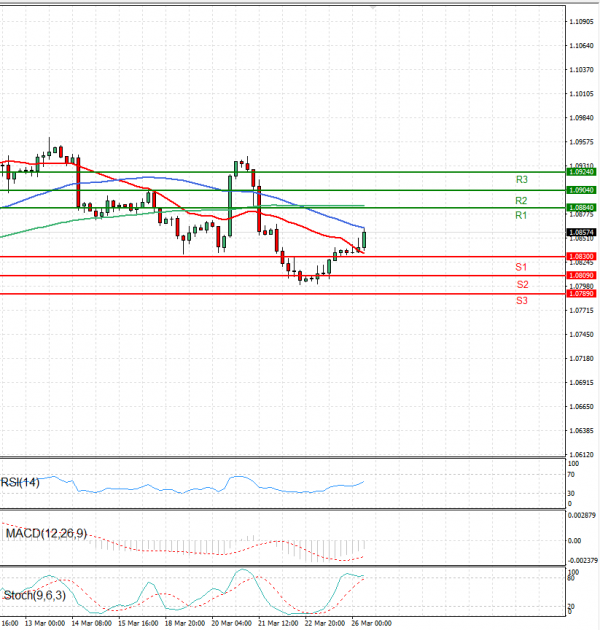Image resolution: width=600 pixels, height=630 pixels.
Task: Click the RSI 30 level value
Action: pos(571,493)
